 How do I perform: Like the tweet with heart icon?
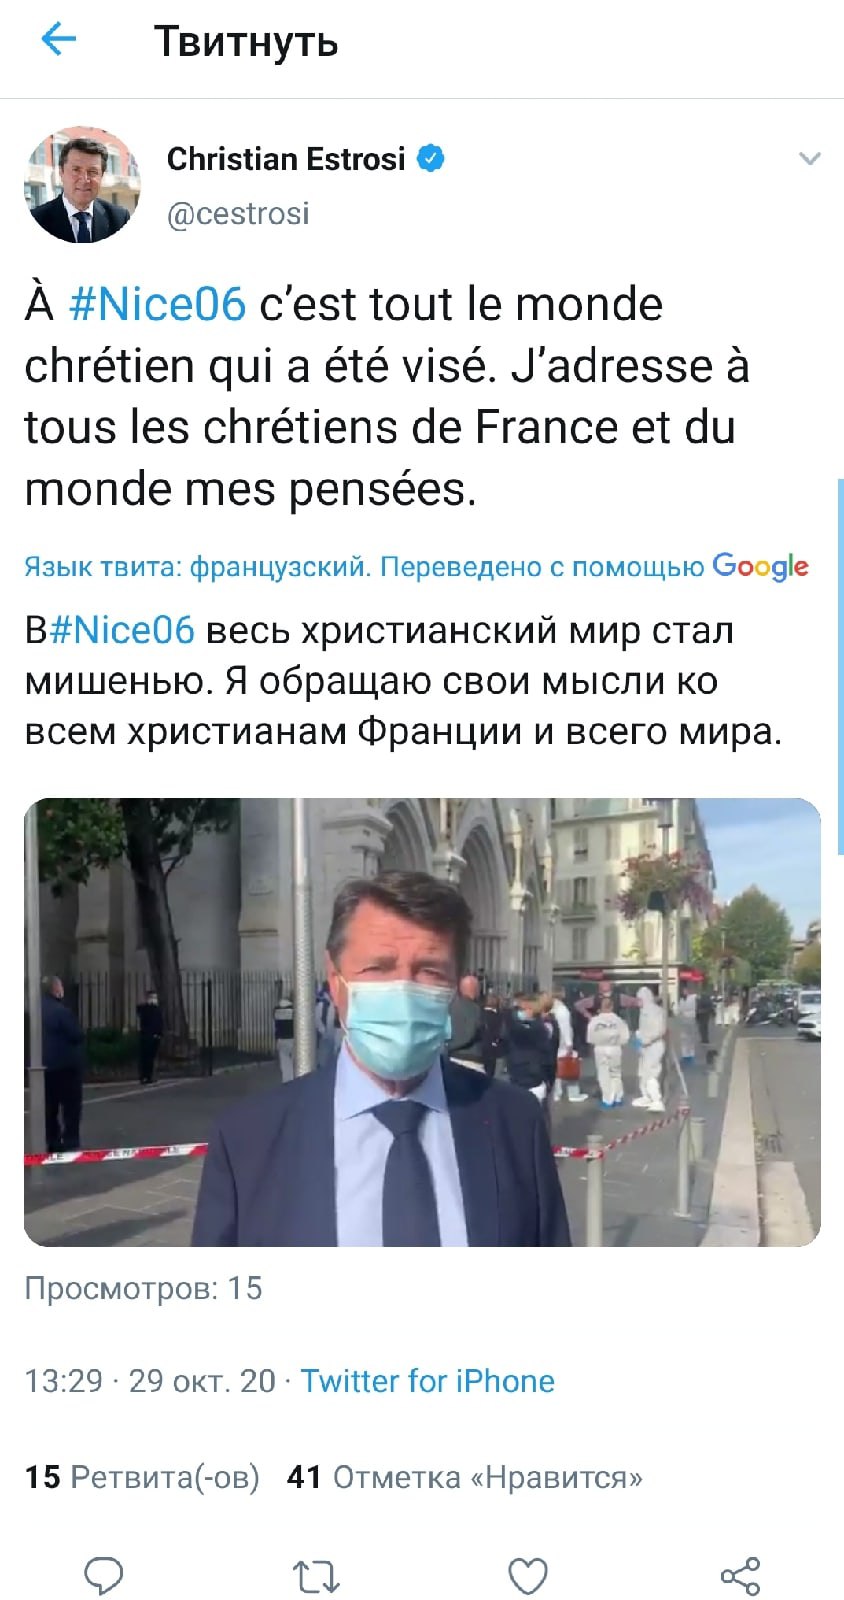point(528,1577)
